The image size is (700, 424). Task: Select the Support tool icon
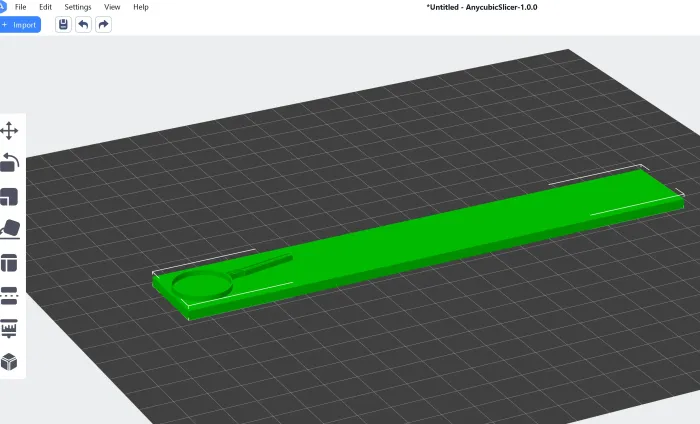[x=9, y=328]
